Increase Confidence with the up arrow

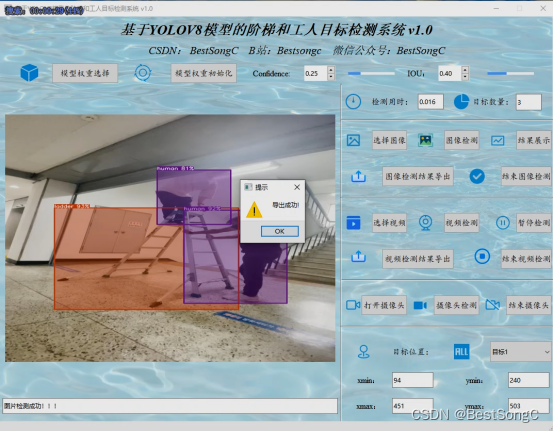click(331, 70)
